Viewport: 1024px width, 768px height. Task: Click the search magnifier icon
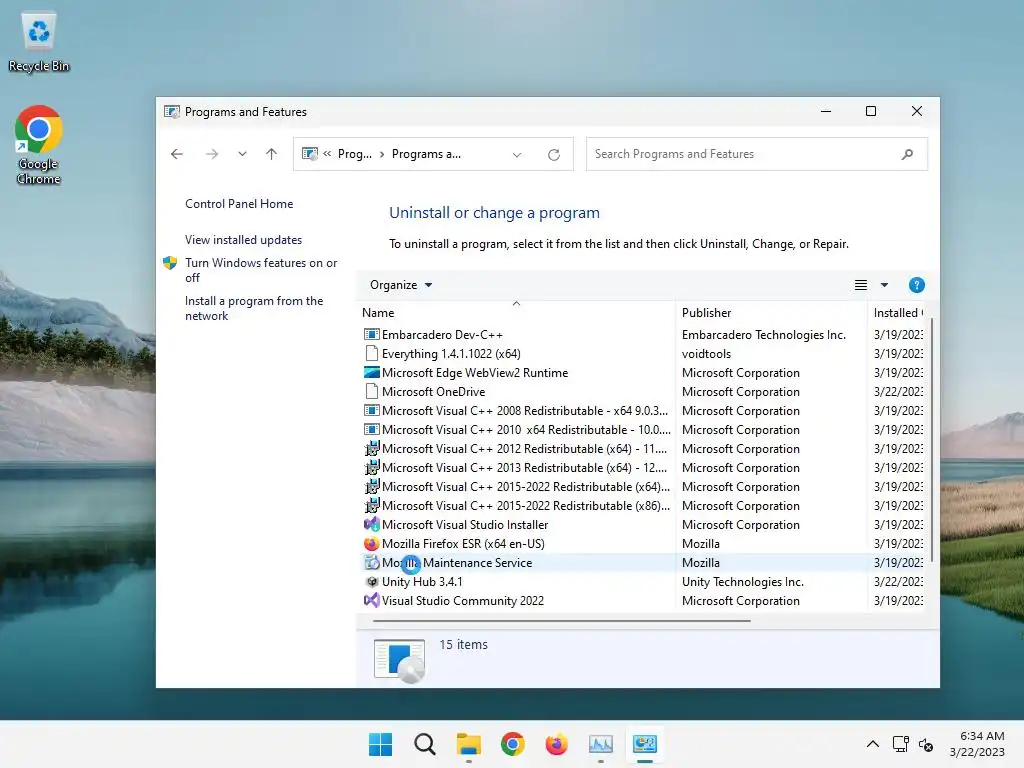907,154
